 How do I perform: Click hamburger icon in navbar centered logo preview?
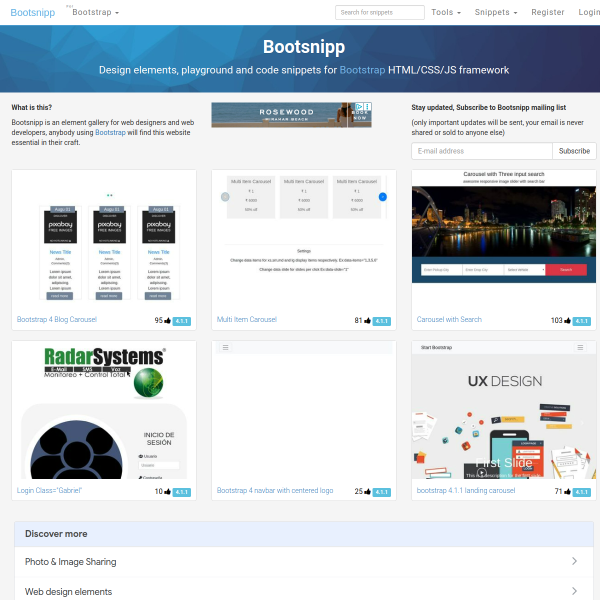click(x=225, y=347)
